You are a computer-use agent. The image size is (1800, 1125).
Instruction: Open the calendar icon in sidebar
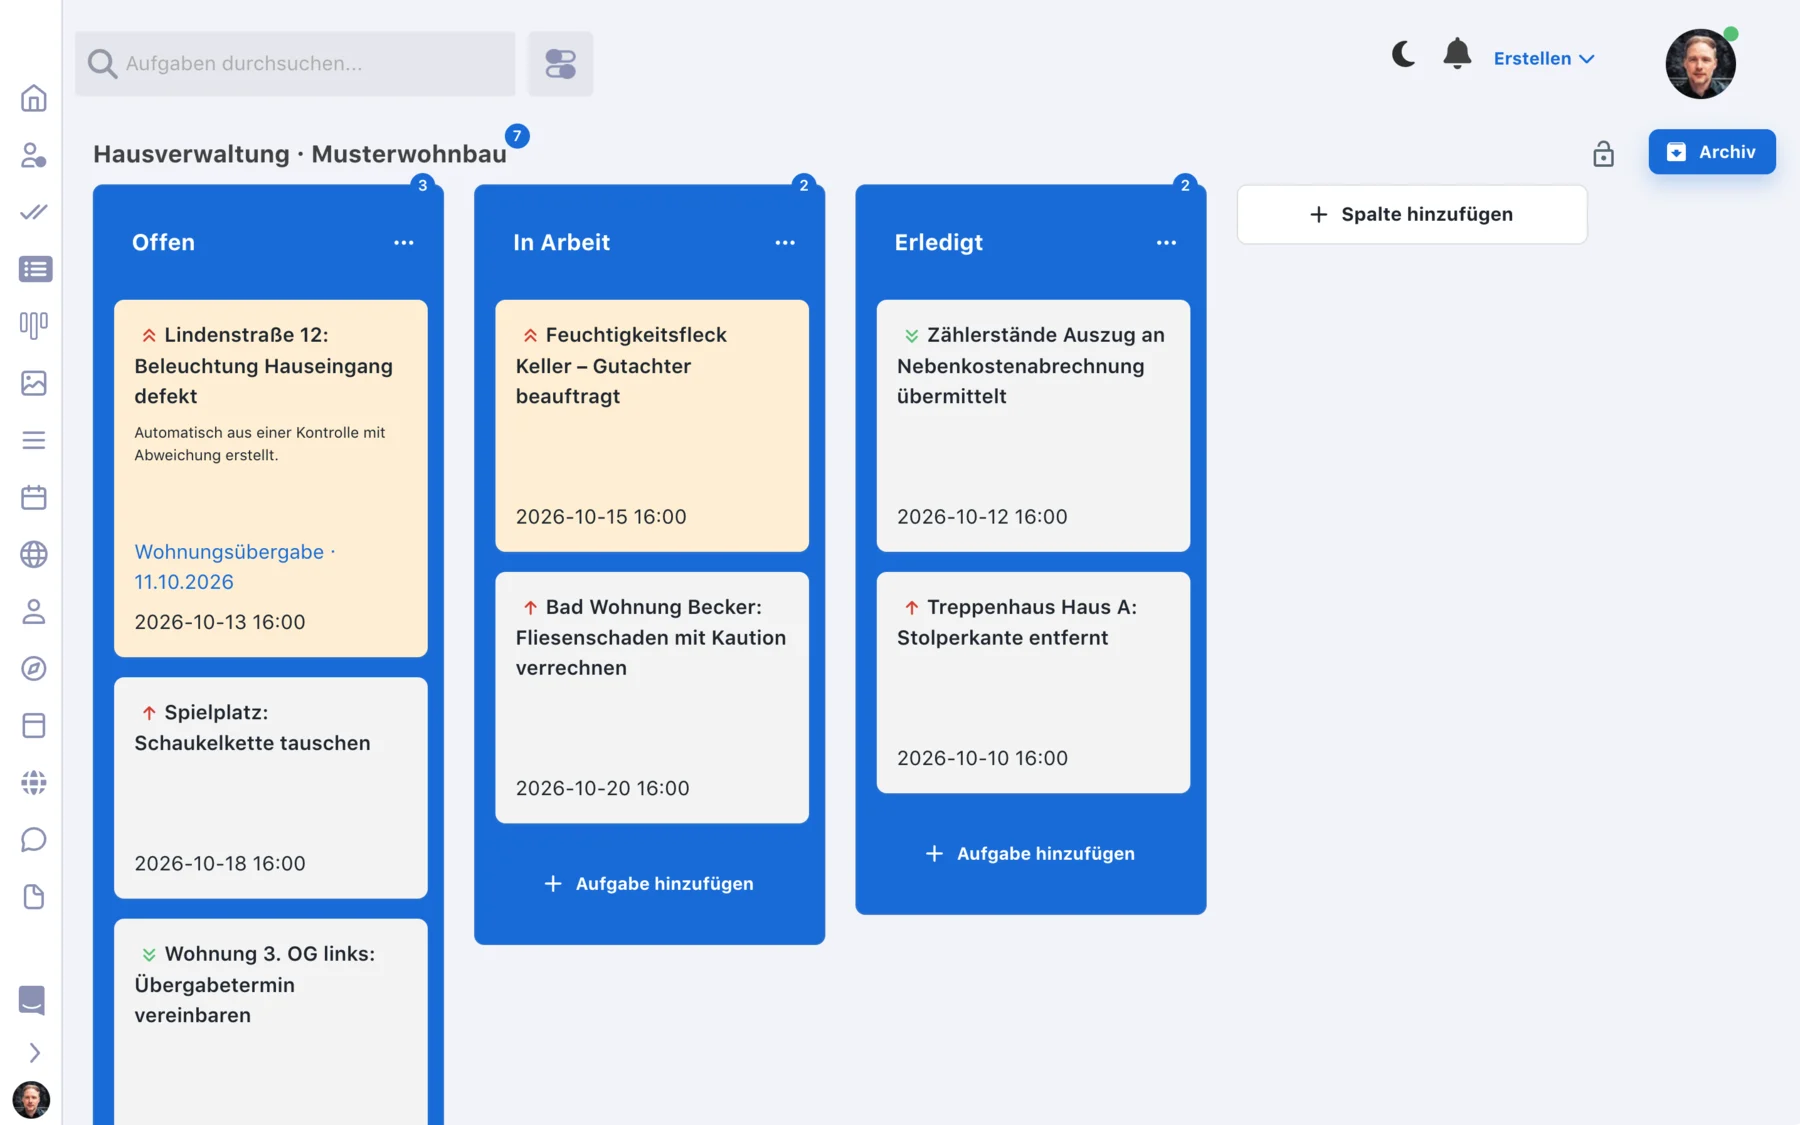(x=34, y=497)
